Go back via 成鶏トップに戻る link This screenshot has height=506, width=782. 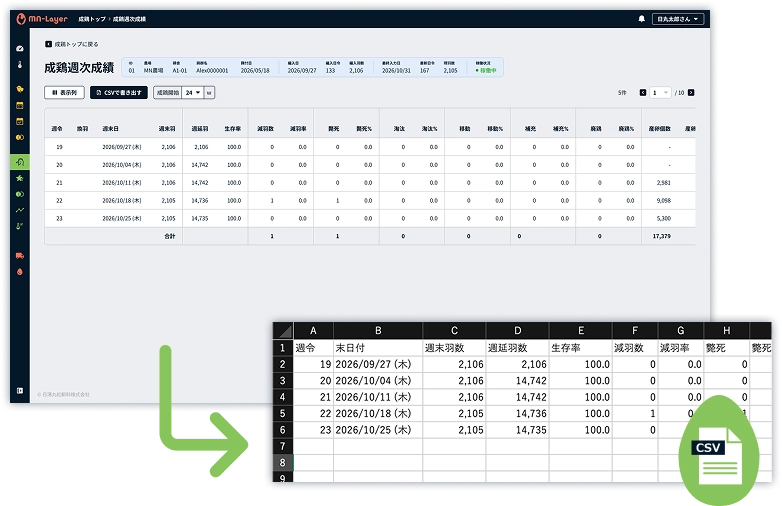point(72,45)
